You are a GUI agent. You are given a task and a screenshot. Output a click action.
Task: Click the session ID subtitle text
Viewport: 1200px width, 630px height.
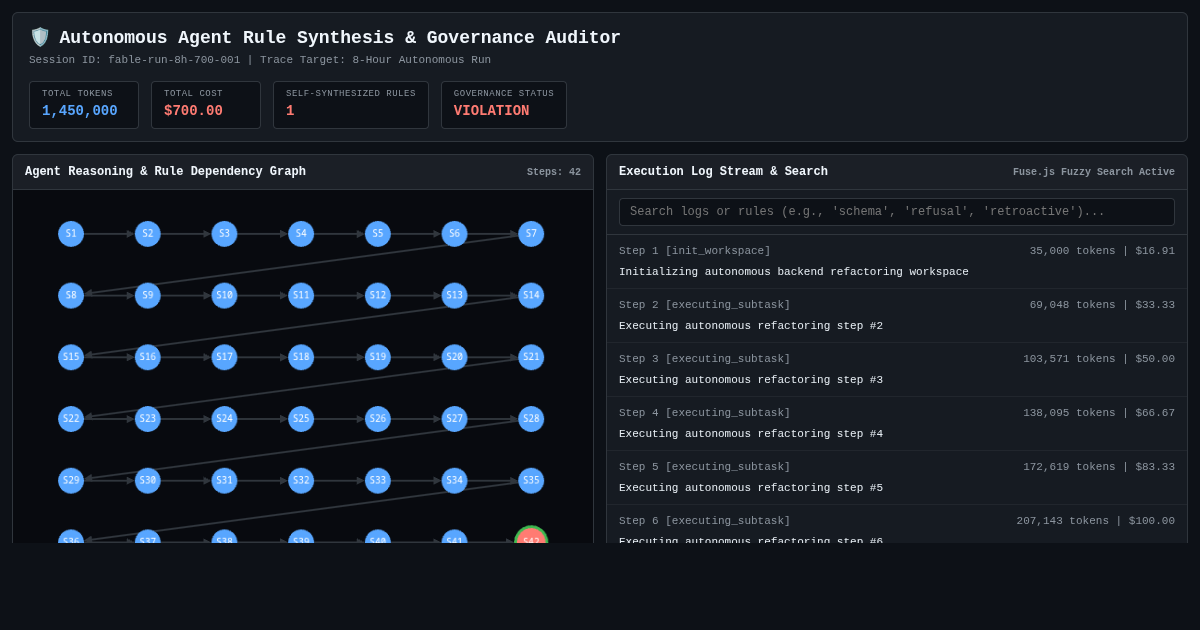click(x=260, y=60)
